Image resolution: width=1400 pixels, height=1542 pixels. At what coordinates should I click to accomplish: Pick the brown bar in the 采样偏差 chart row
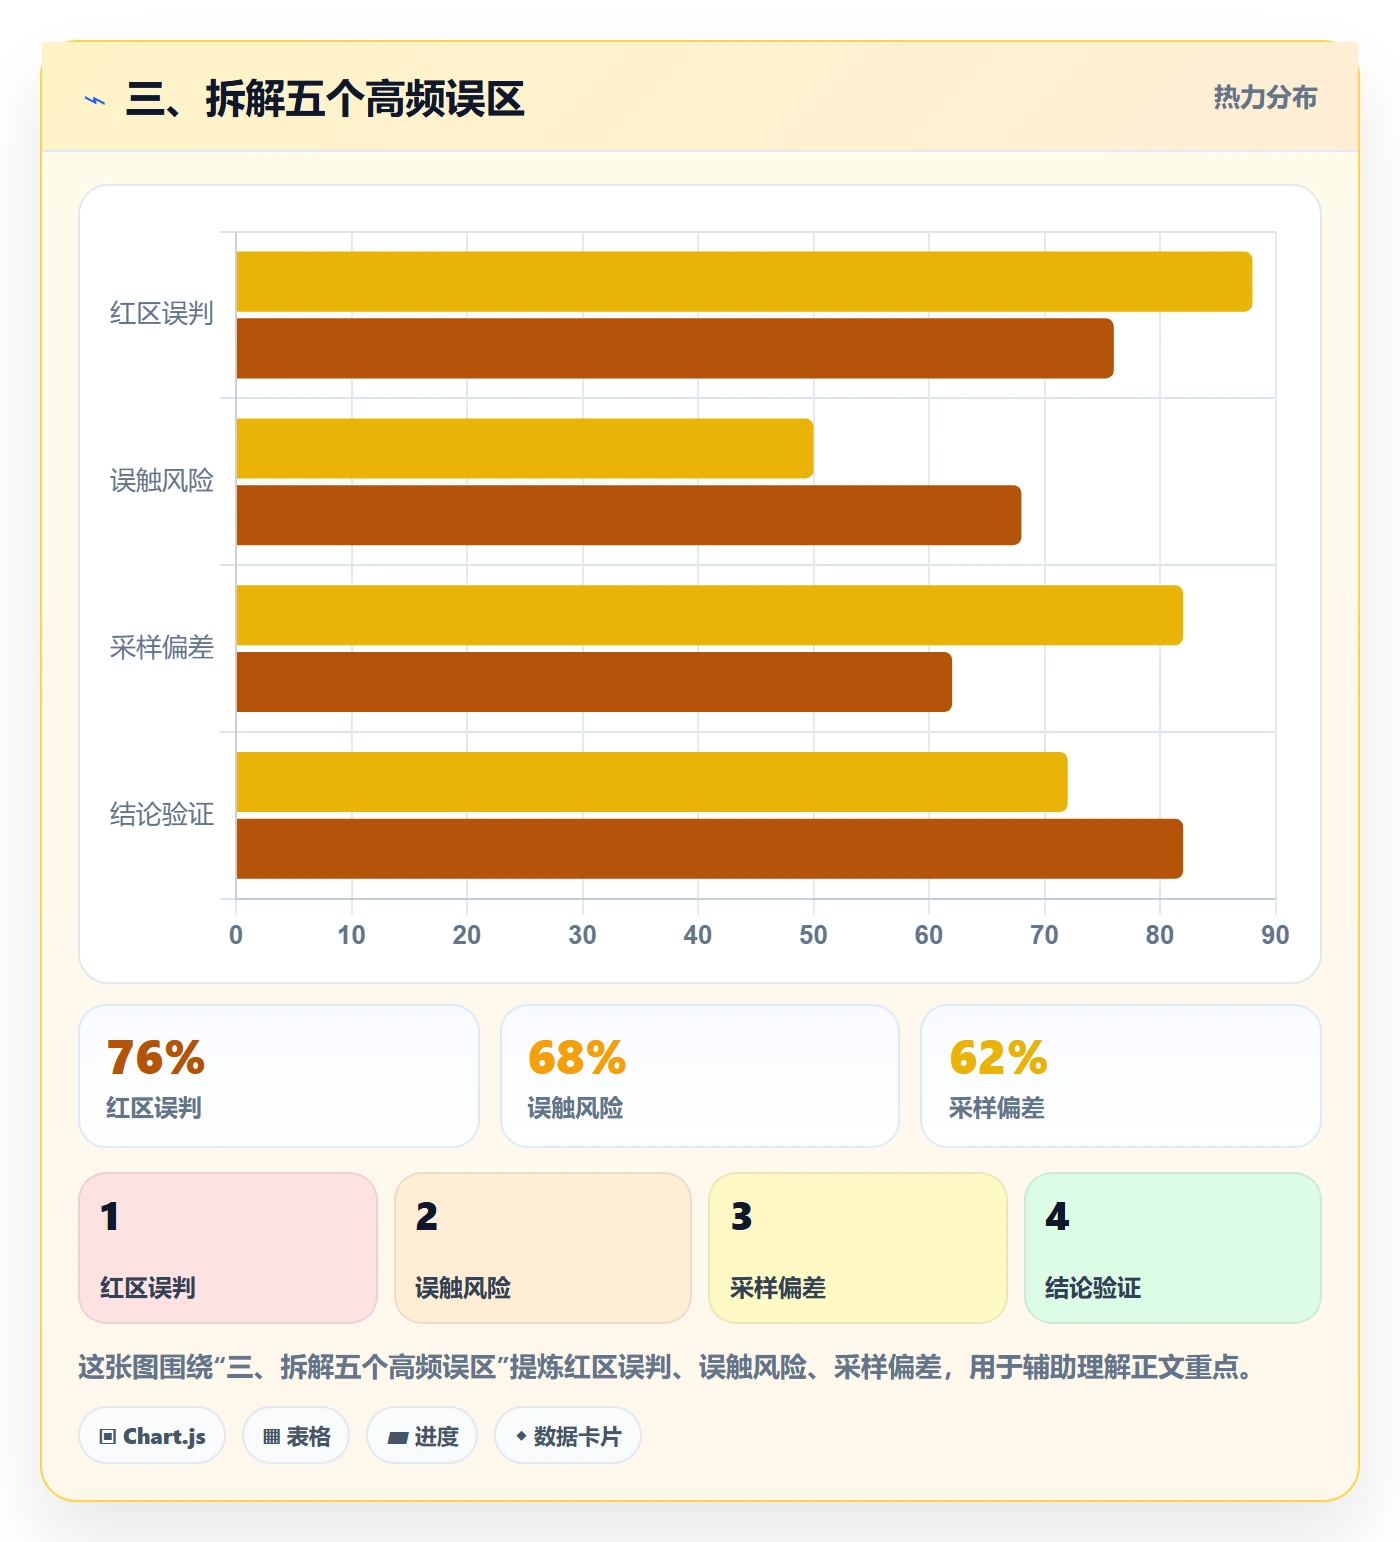pyautogui.click(x=594, y=682)
